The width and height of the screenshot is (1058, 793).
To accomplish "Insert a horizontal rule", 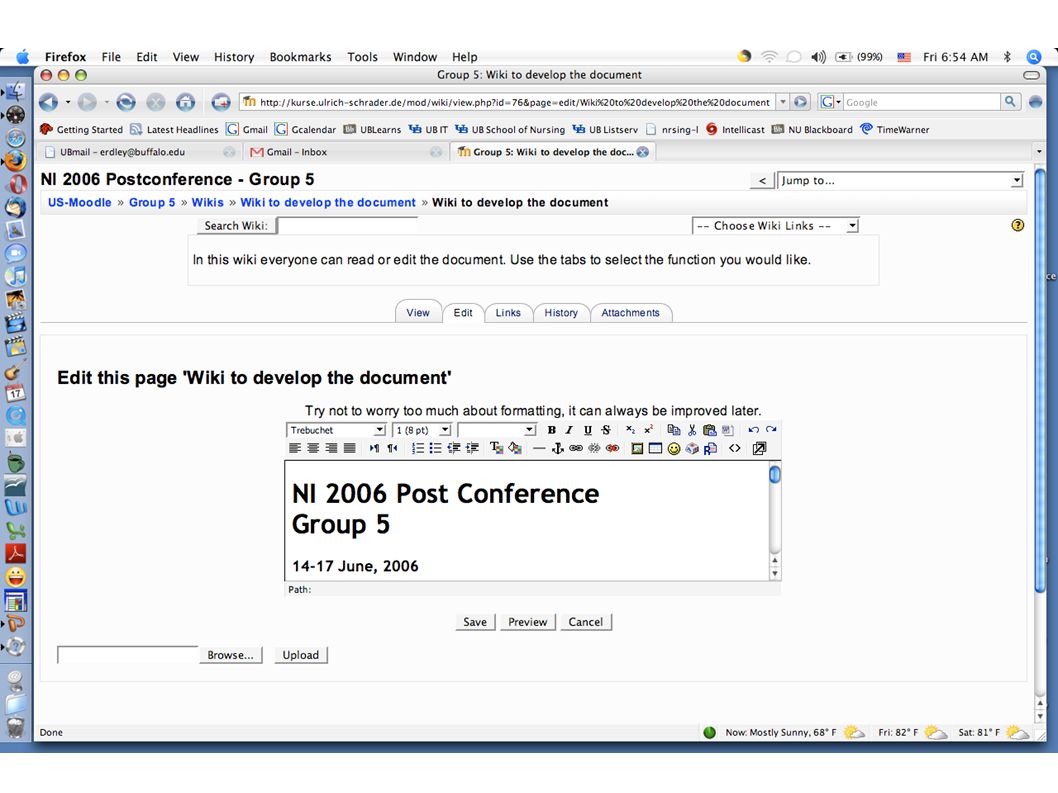I will click(539, 448).
